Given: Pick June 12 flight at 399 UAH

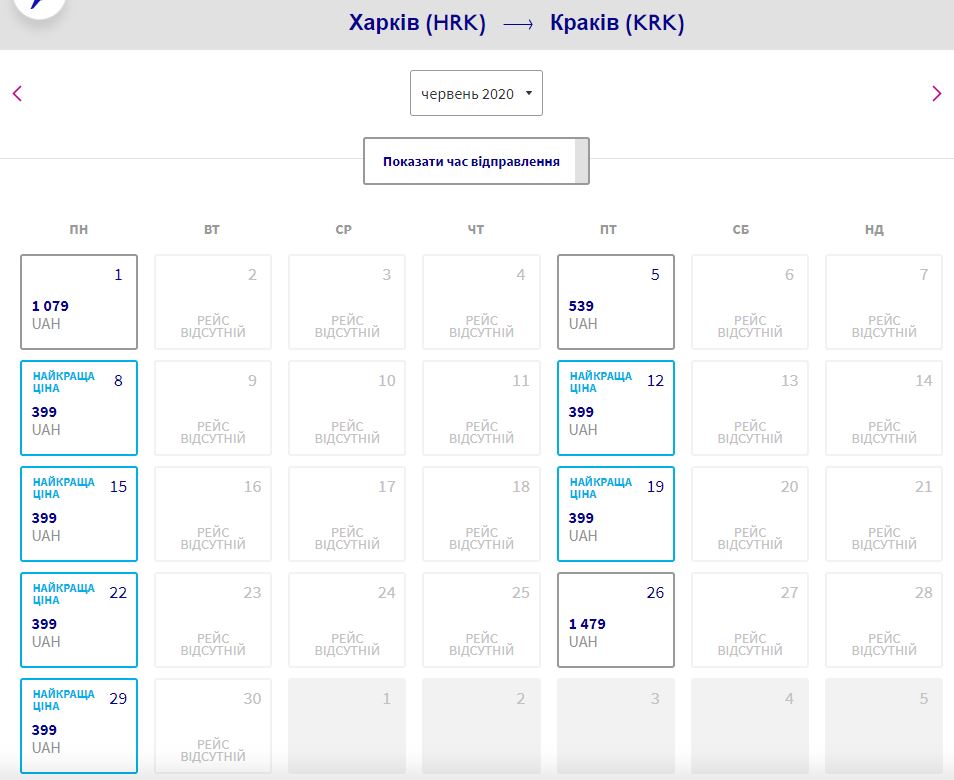Looking at the screenshot, I should (615, 408).
